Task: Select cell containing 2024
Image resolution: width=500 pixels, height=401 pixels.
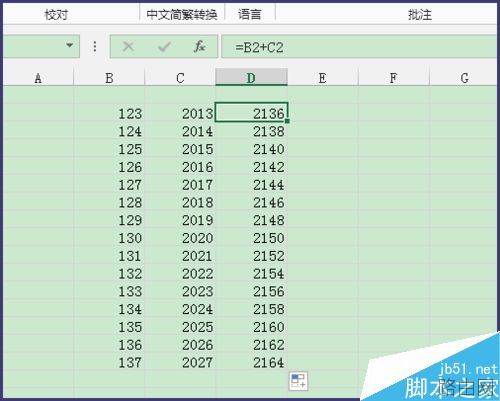Action: coord(180,309)
